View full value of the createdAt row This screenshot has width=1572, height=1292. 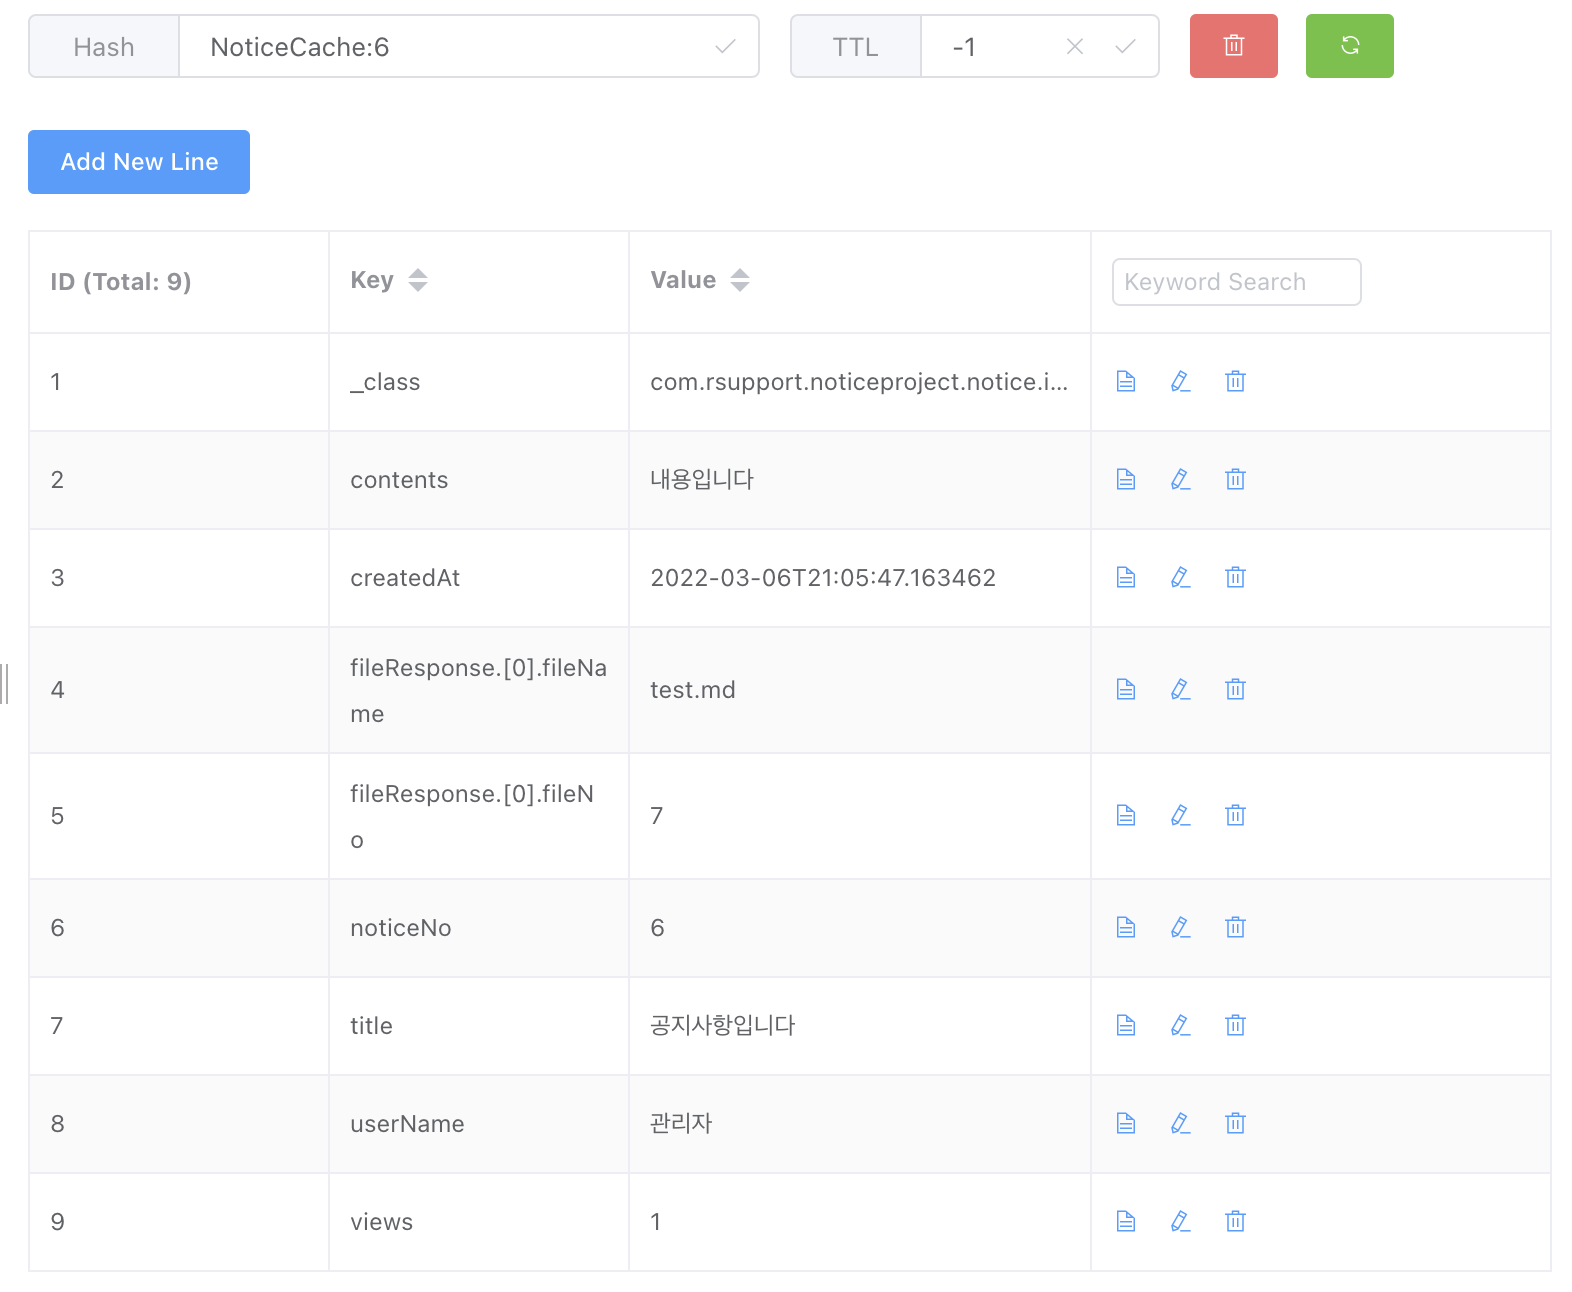tap(1126, 577)
